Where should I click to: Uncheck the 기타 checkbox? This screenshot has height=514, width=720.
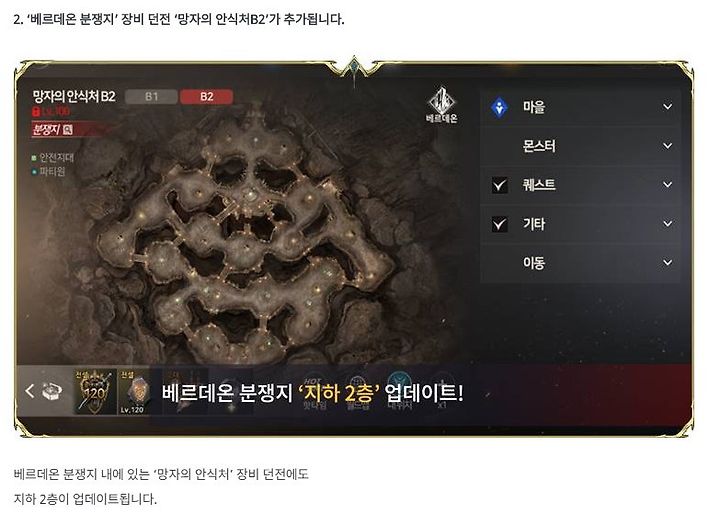pyautogui.click(x=500, y=224)
